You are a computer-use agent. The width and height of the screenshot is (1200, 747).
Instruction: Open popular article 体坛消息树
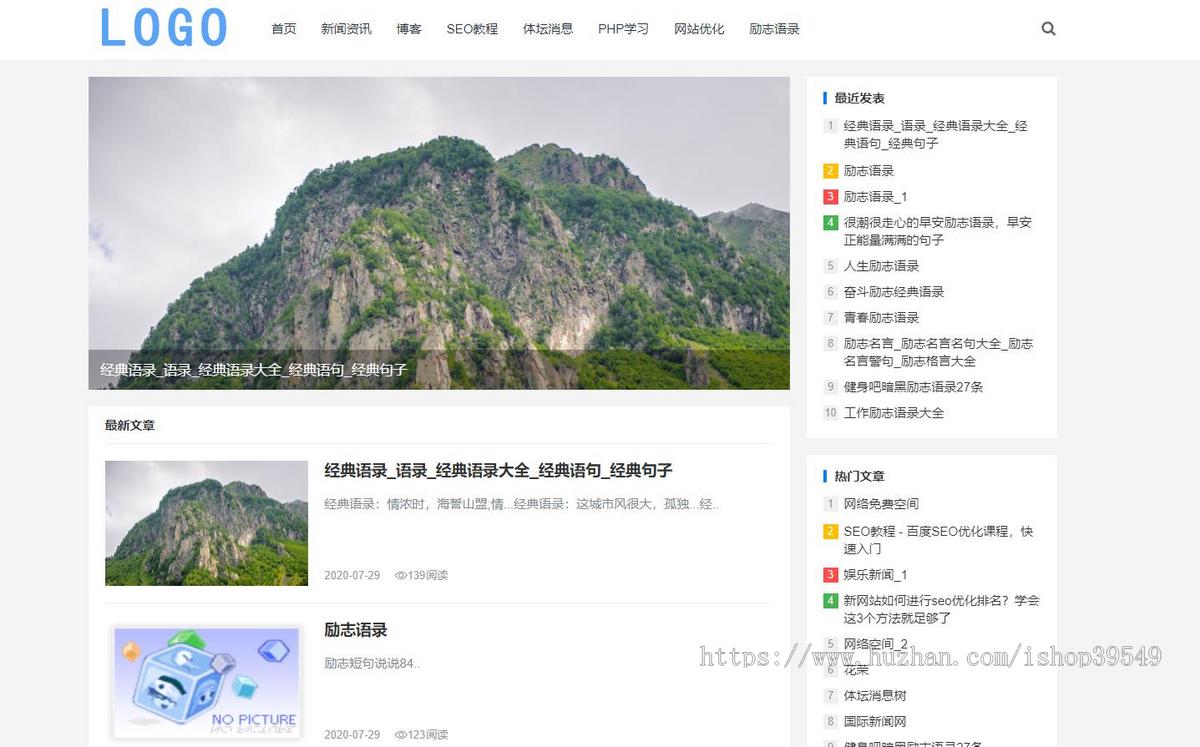[x=875, y=696]
